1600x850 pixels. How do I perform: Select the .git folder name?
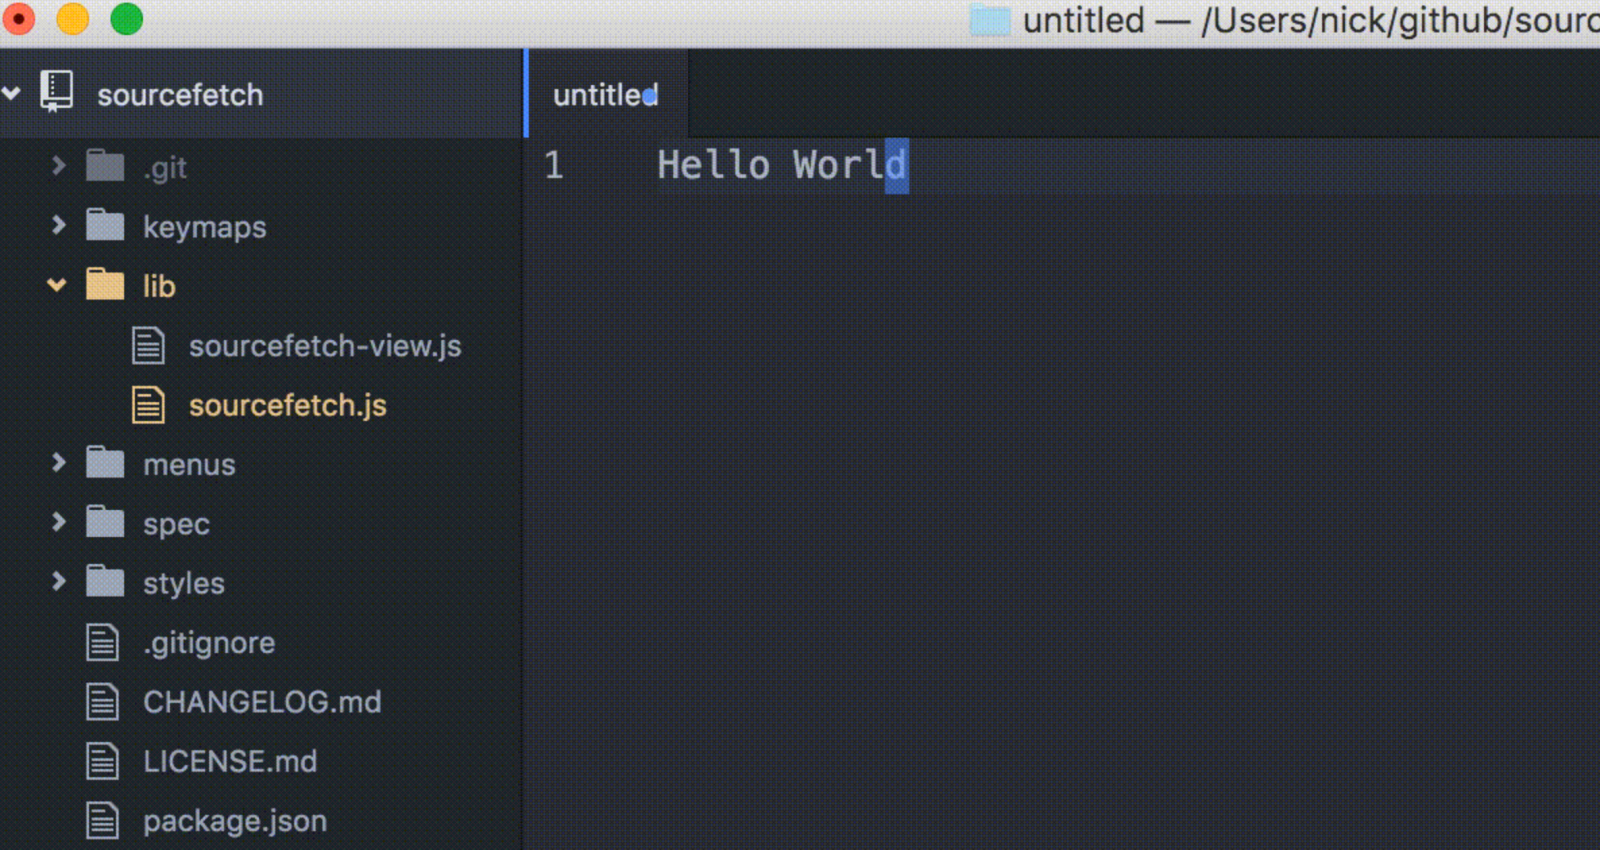(x=165, y=168)
